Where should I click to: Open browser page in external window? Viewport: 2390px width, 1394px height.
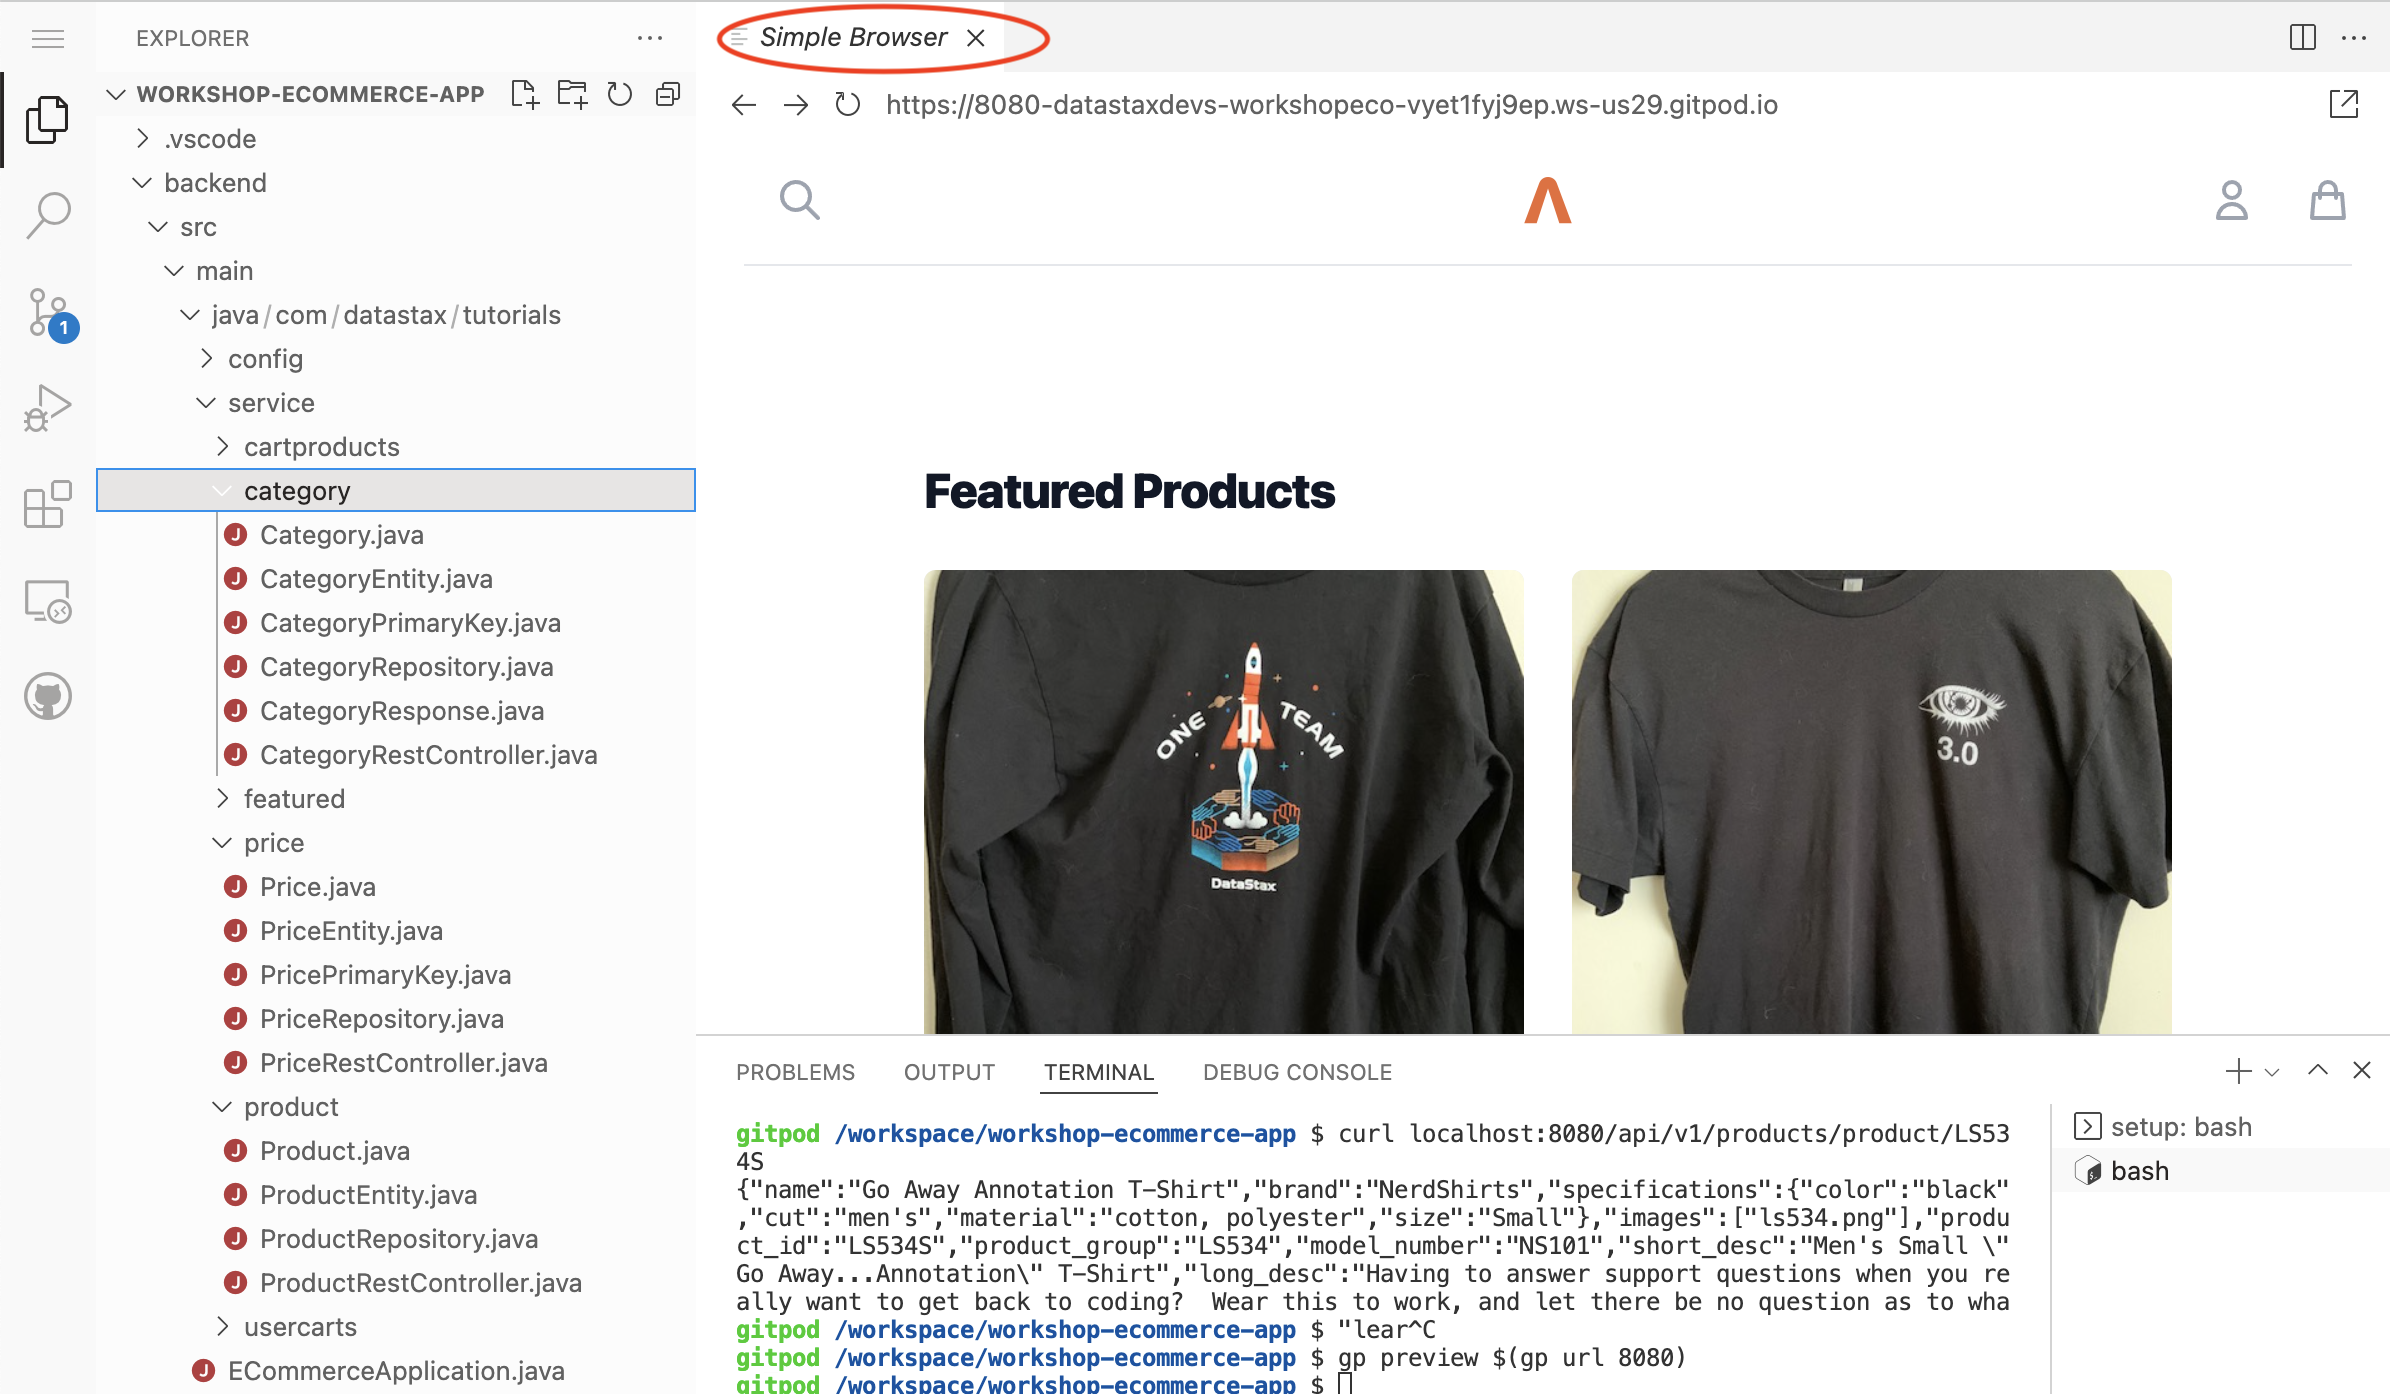(x=2343, y=104)
